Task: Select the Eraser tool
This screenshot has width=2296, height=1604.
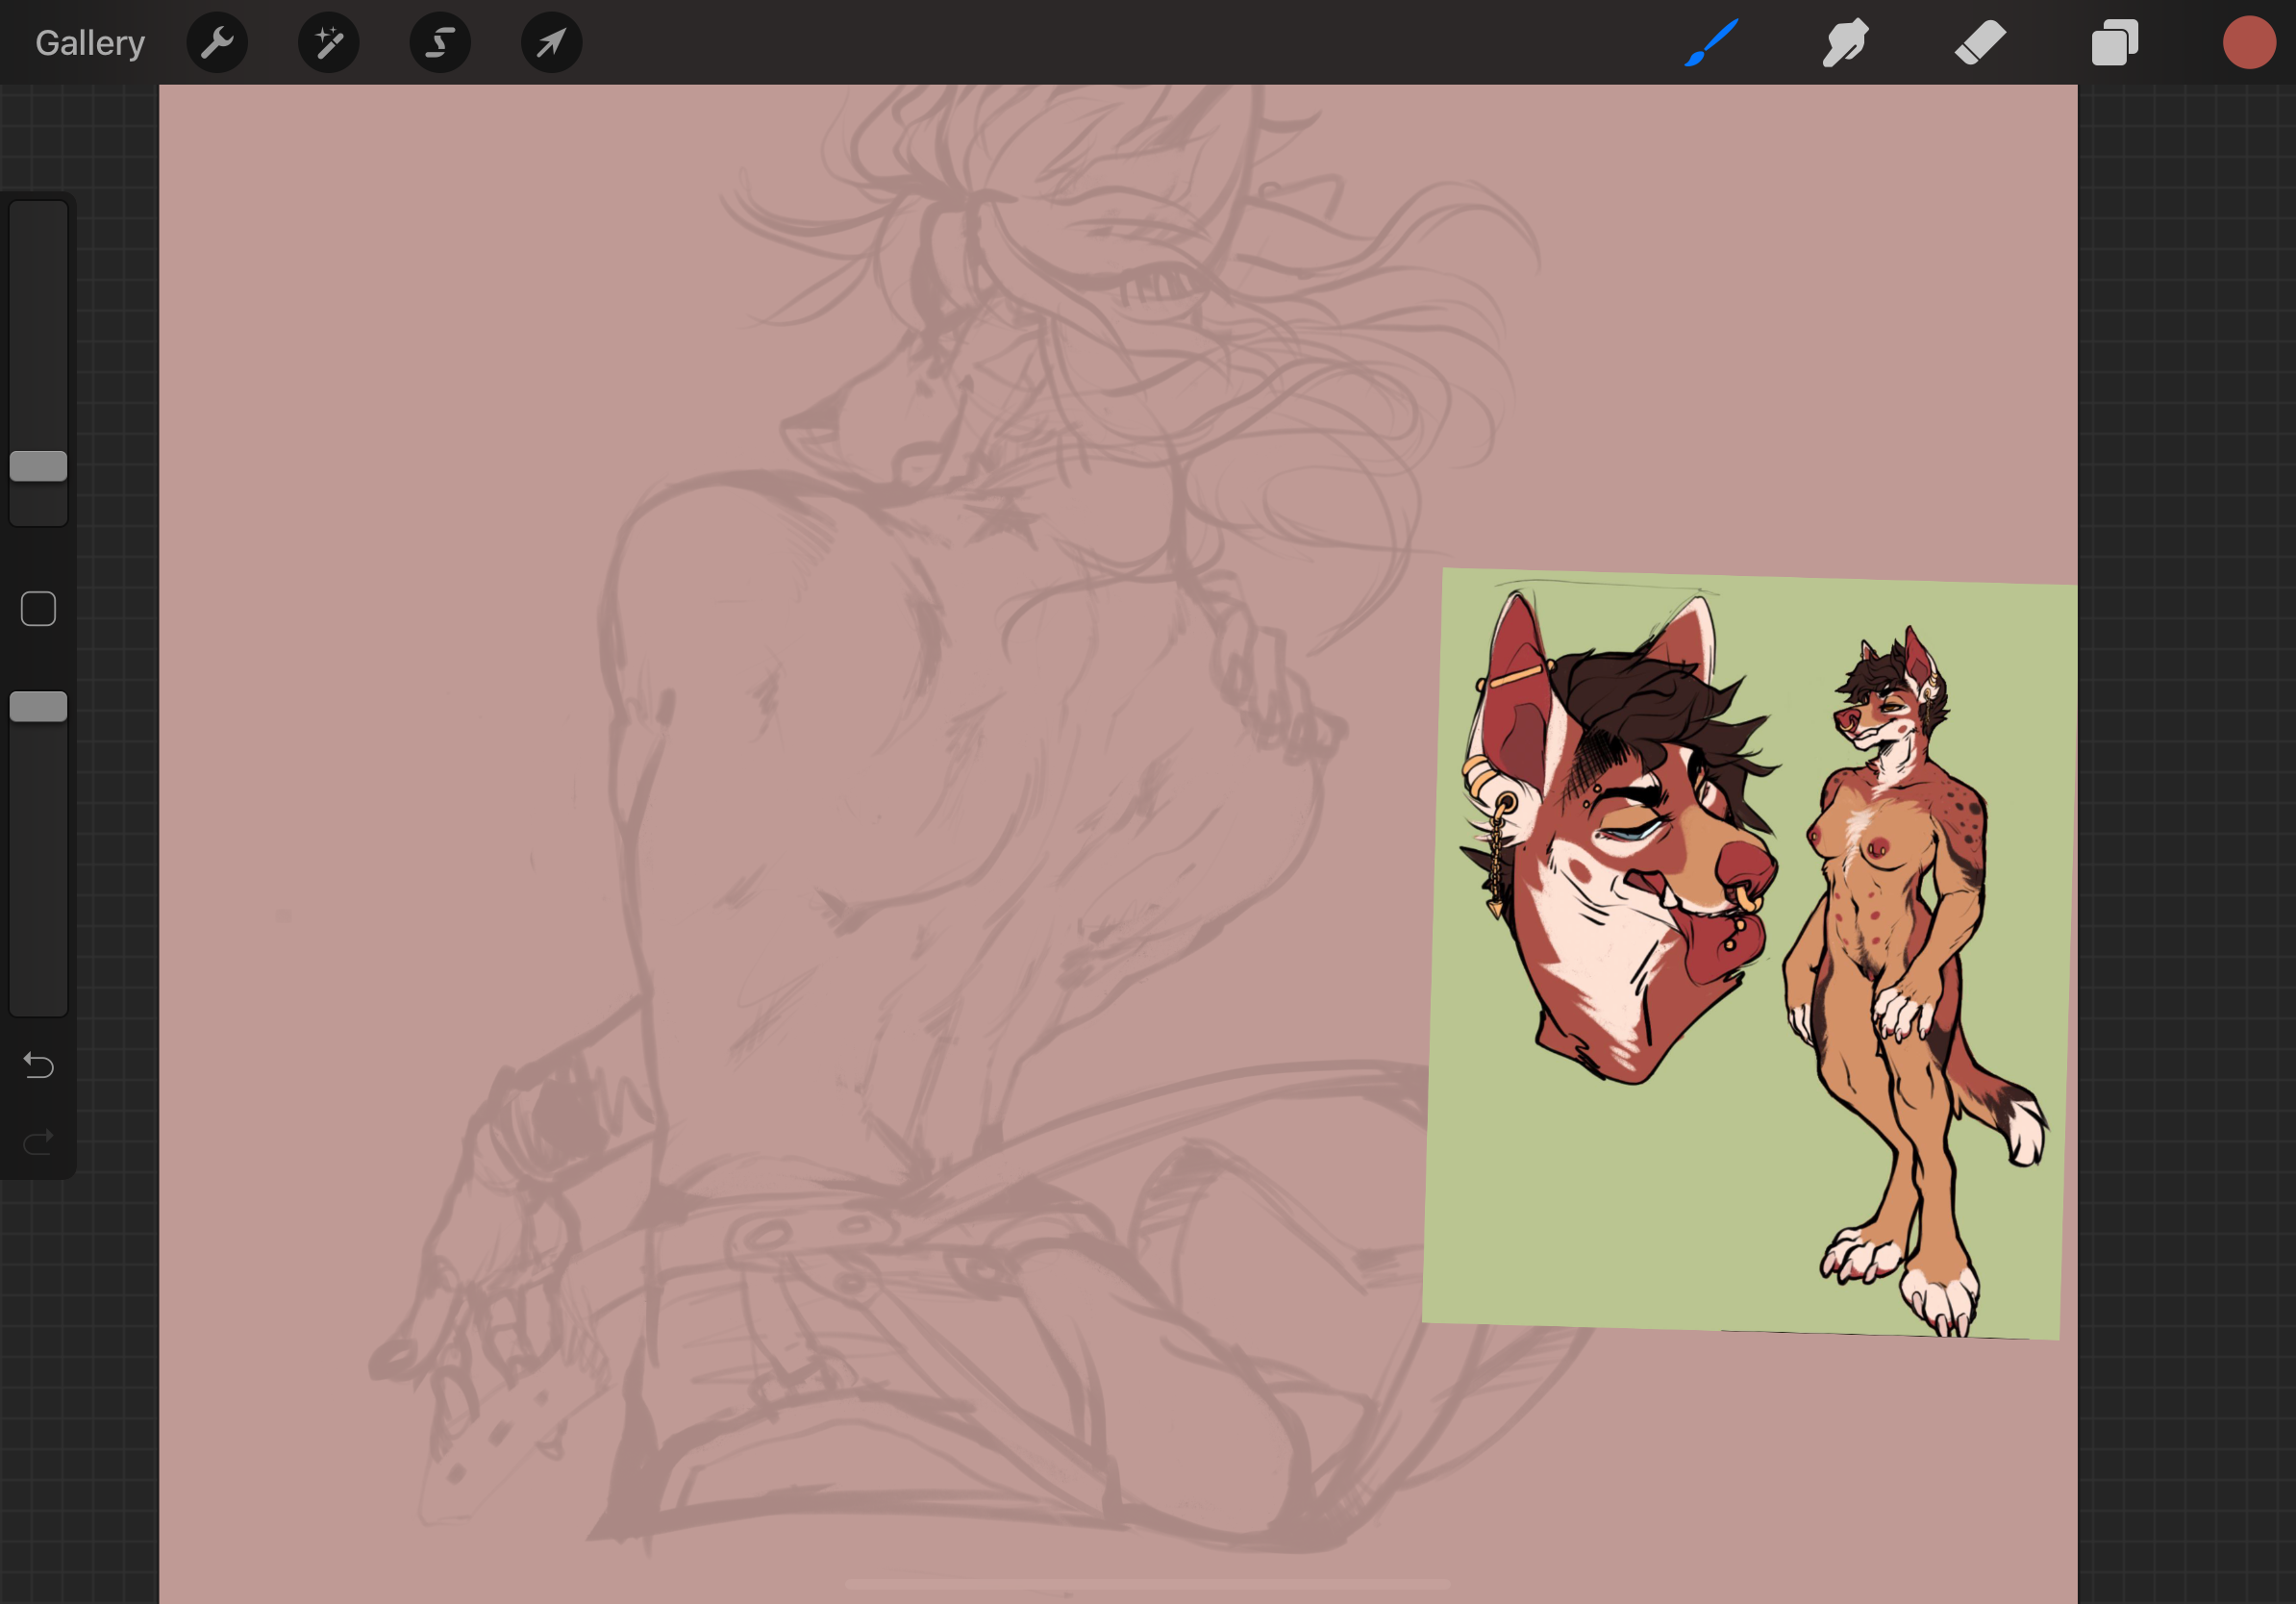Action: [1980, 43]
